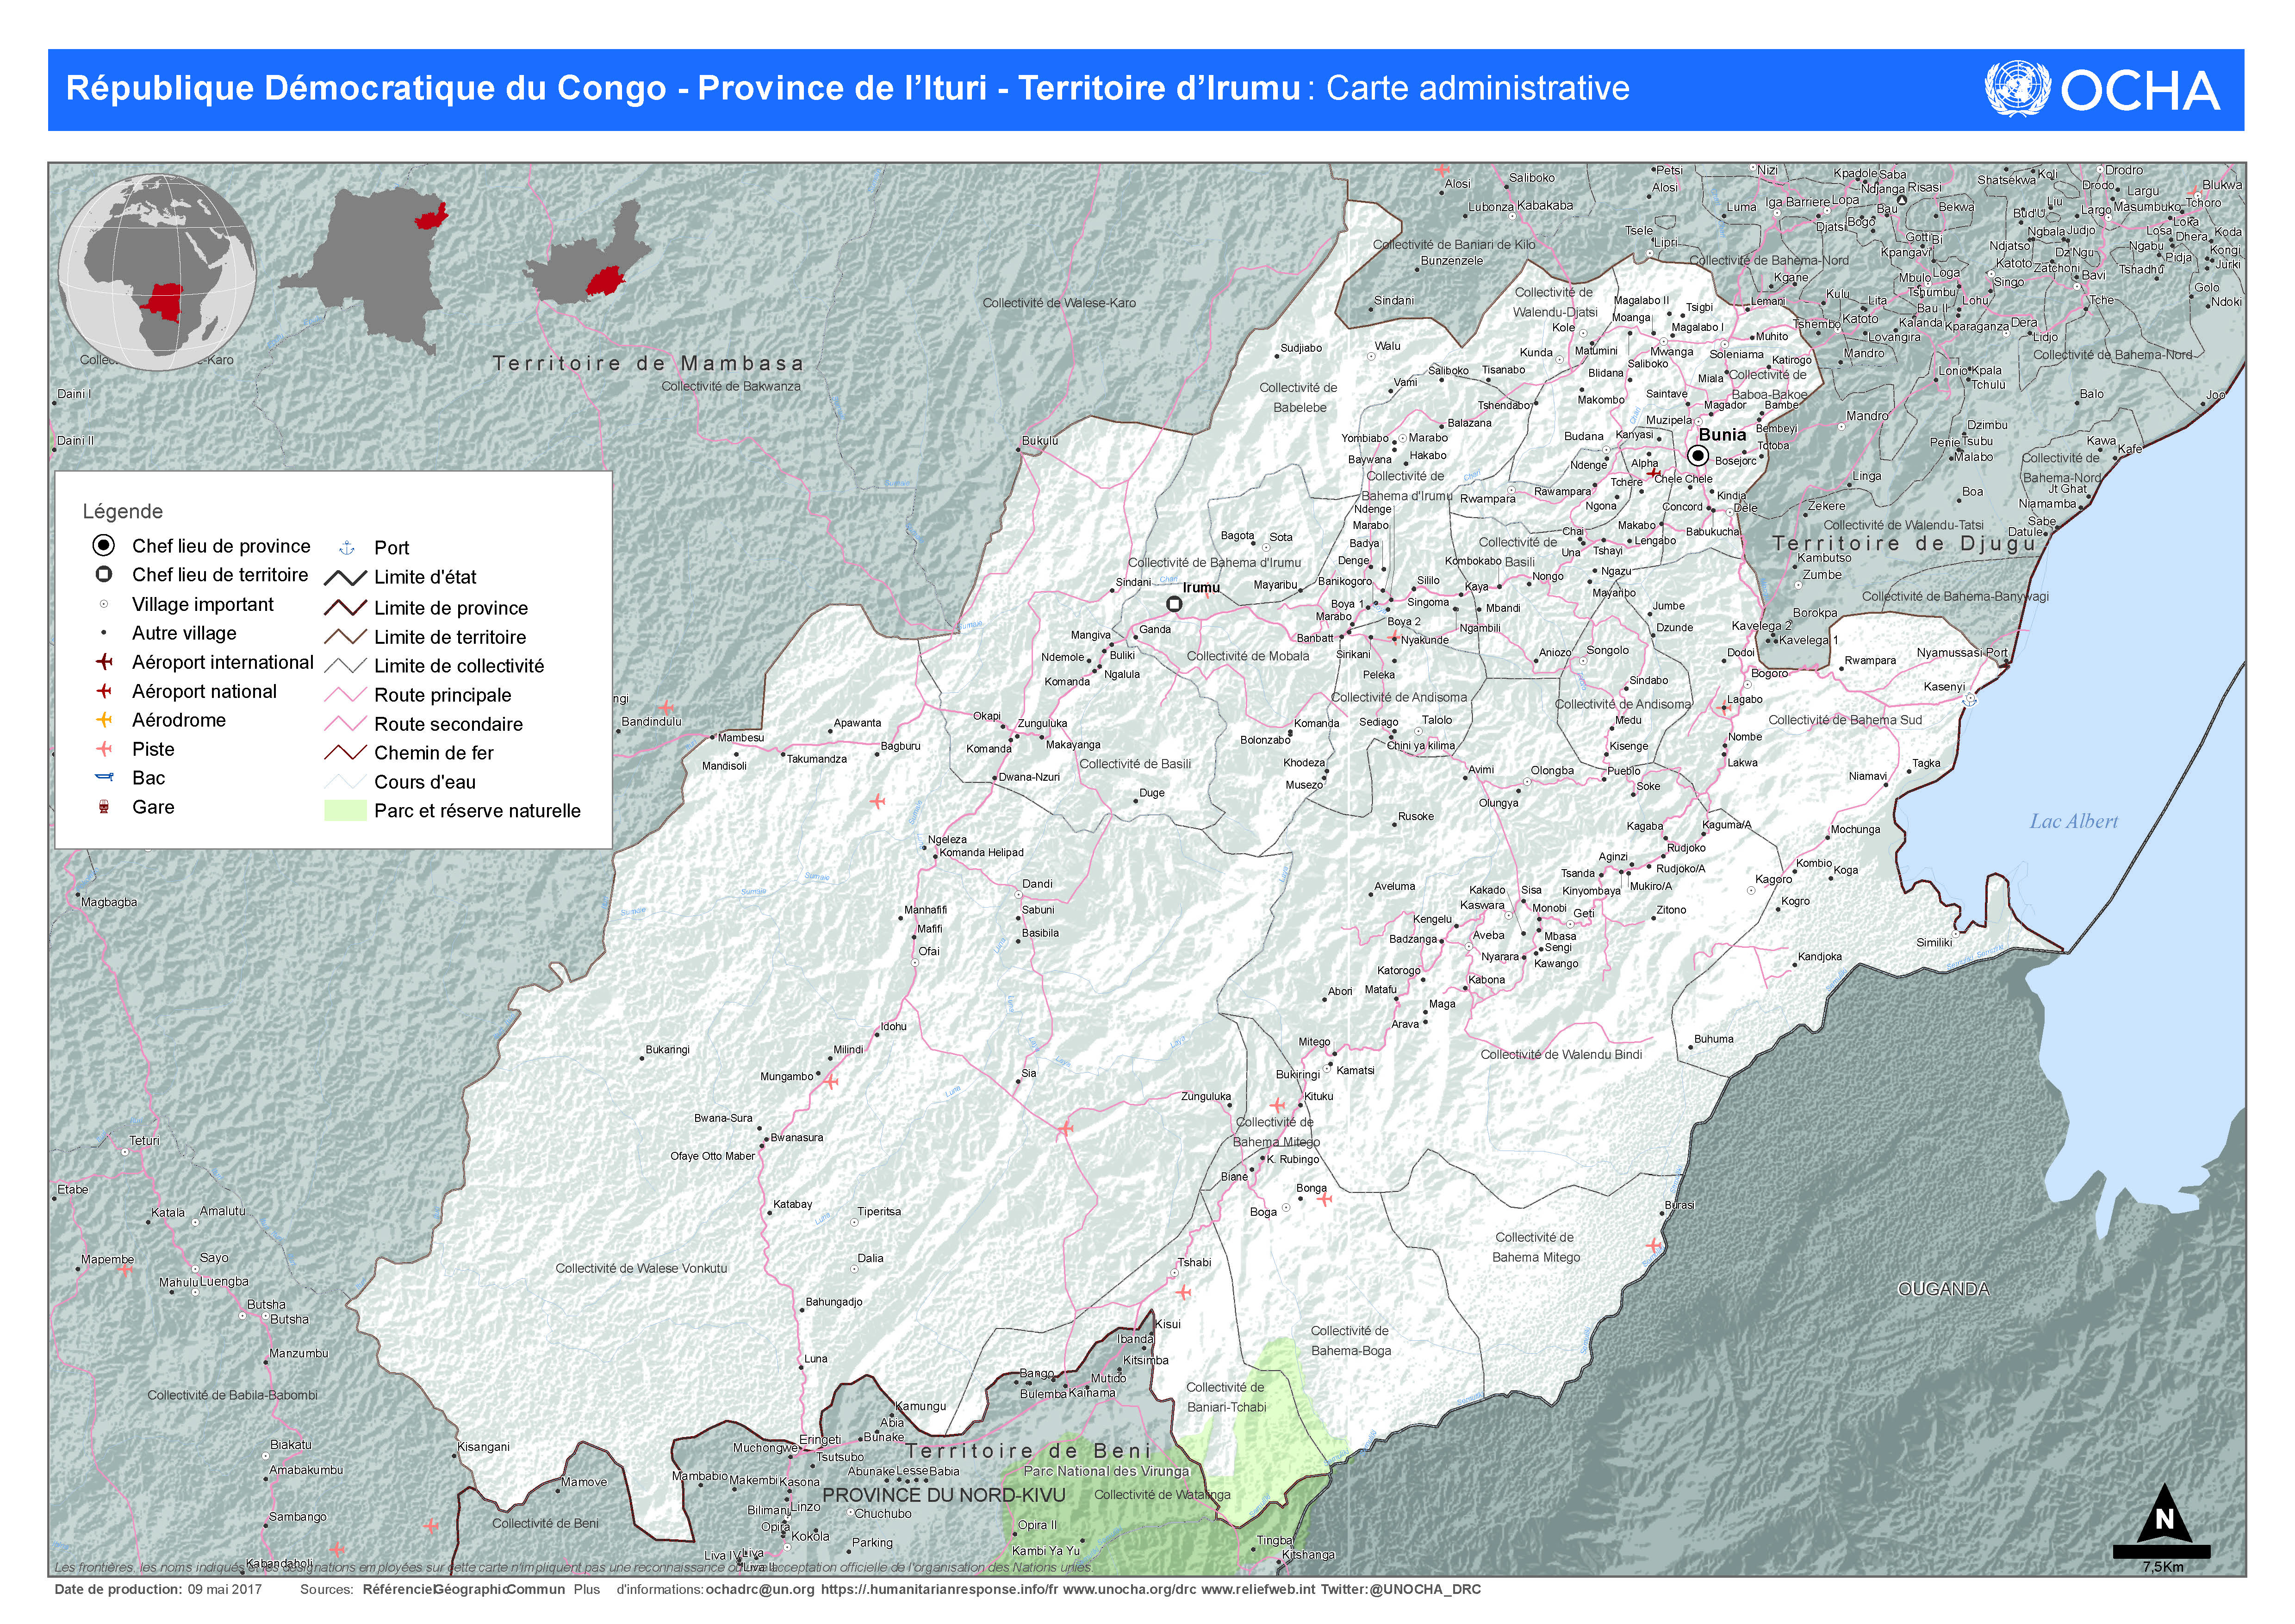The image size is (2295, 1624).
Task: Open the www.unocha.org/drc link
Action: pyautogui.click(x=1130, y=1589)
